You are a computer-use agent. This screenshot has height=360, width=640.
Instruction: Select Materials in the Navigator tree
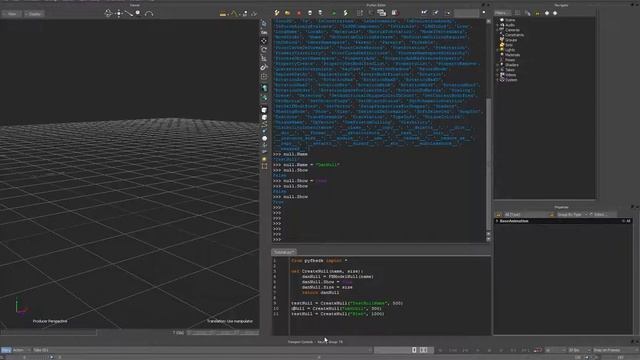tap(512, 55)
